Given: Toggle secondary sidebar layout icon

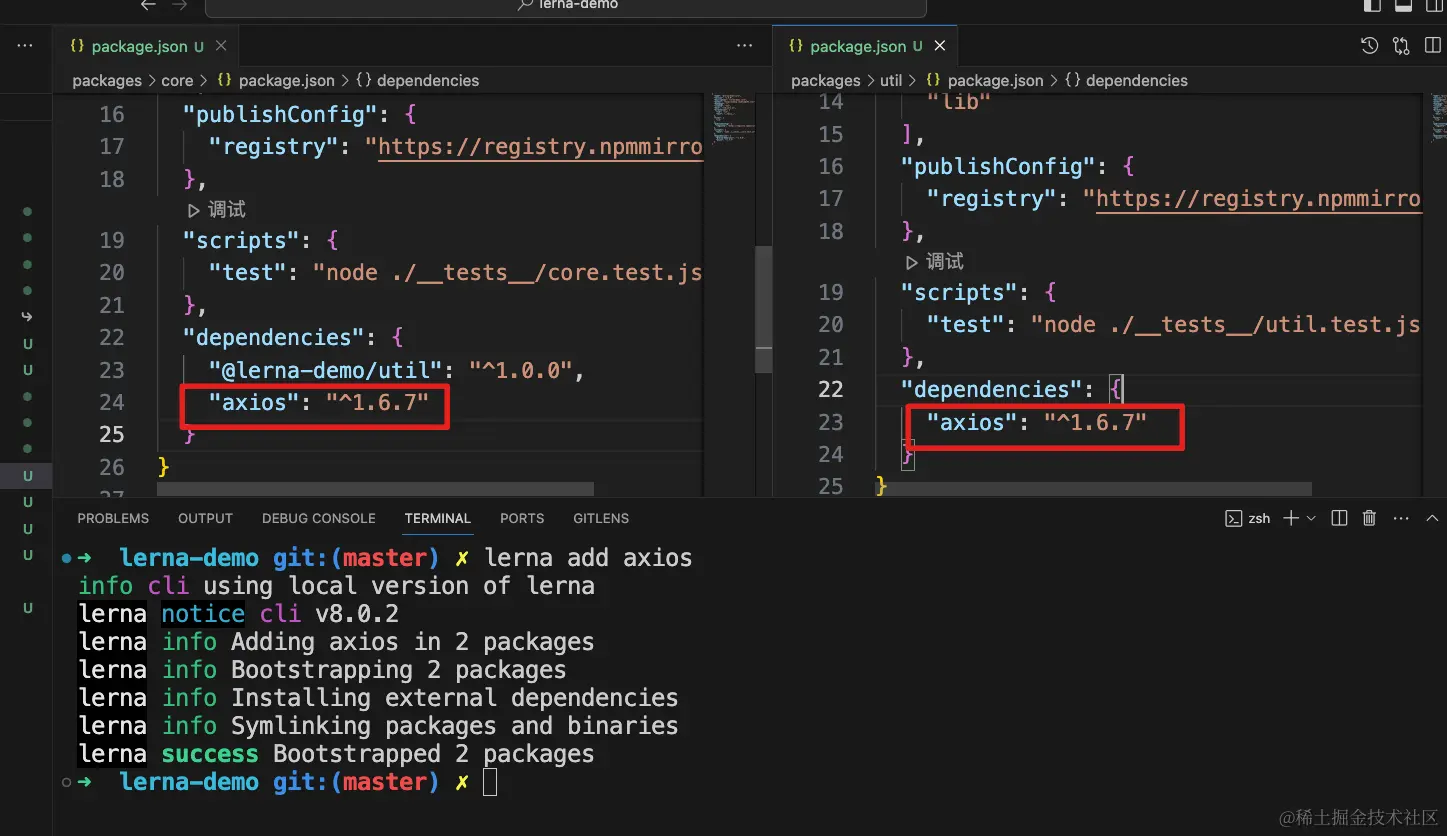Looking at the screenshot, I should click(x=1435, y=5).
